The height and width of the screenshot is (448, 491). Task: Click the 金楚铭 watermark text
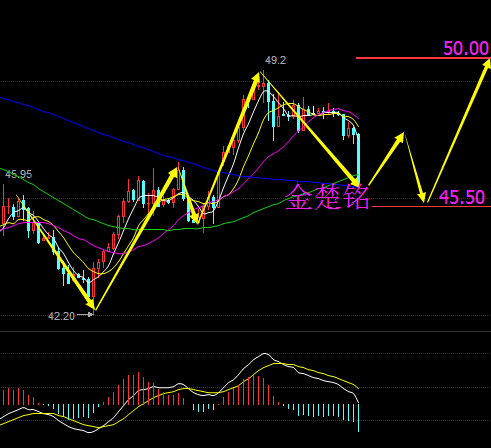pyautogui.click(x=327, y=197)
